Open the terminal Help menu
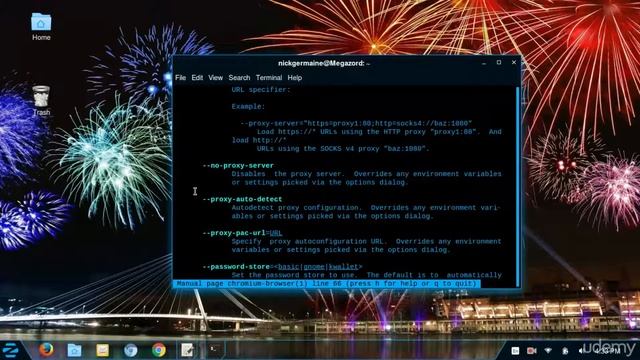Viewport: 640px width, 360px height. (x=295, y=78)
